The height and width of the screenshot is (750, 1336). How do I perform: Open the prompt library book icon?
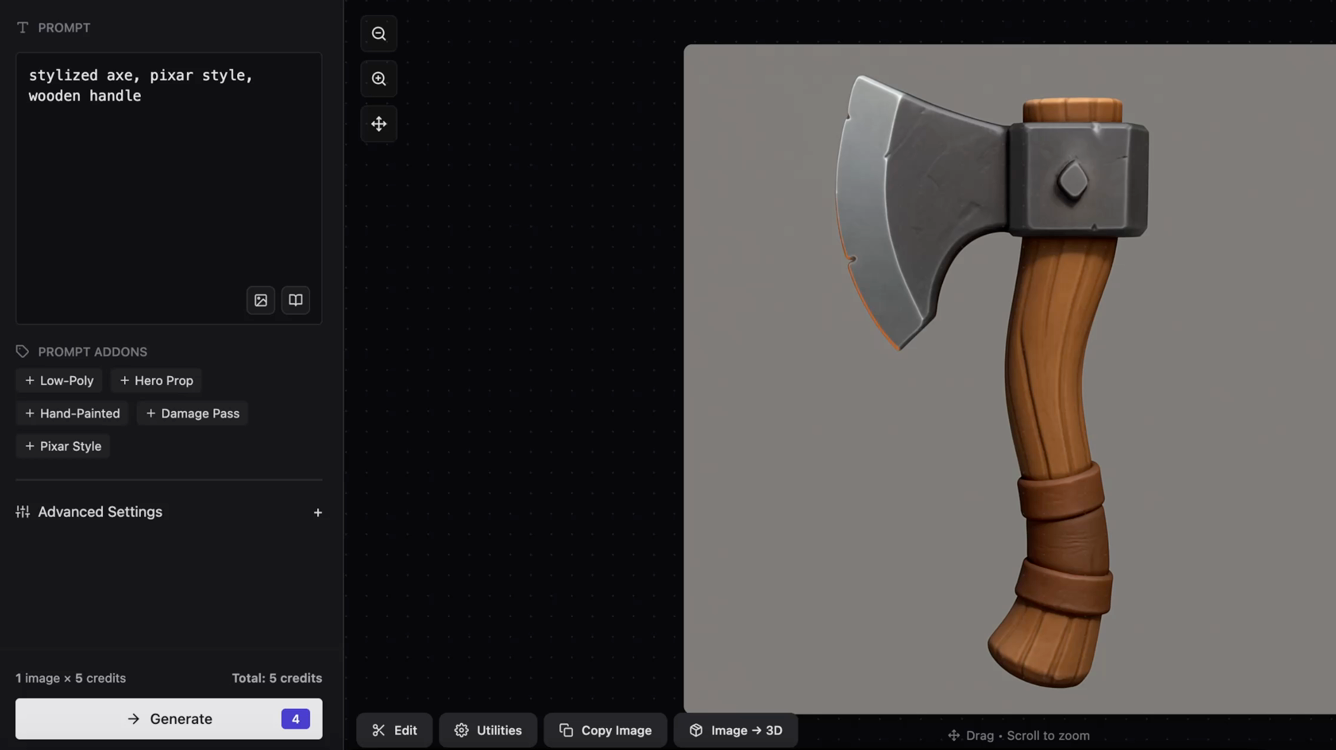pyautogui.click(x=296, y=300)
